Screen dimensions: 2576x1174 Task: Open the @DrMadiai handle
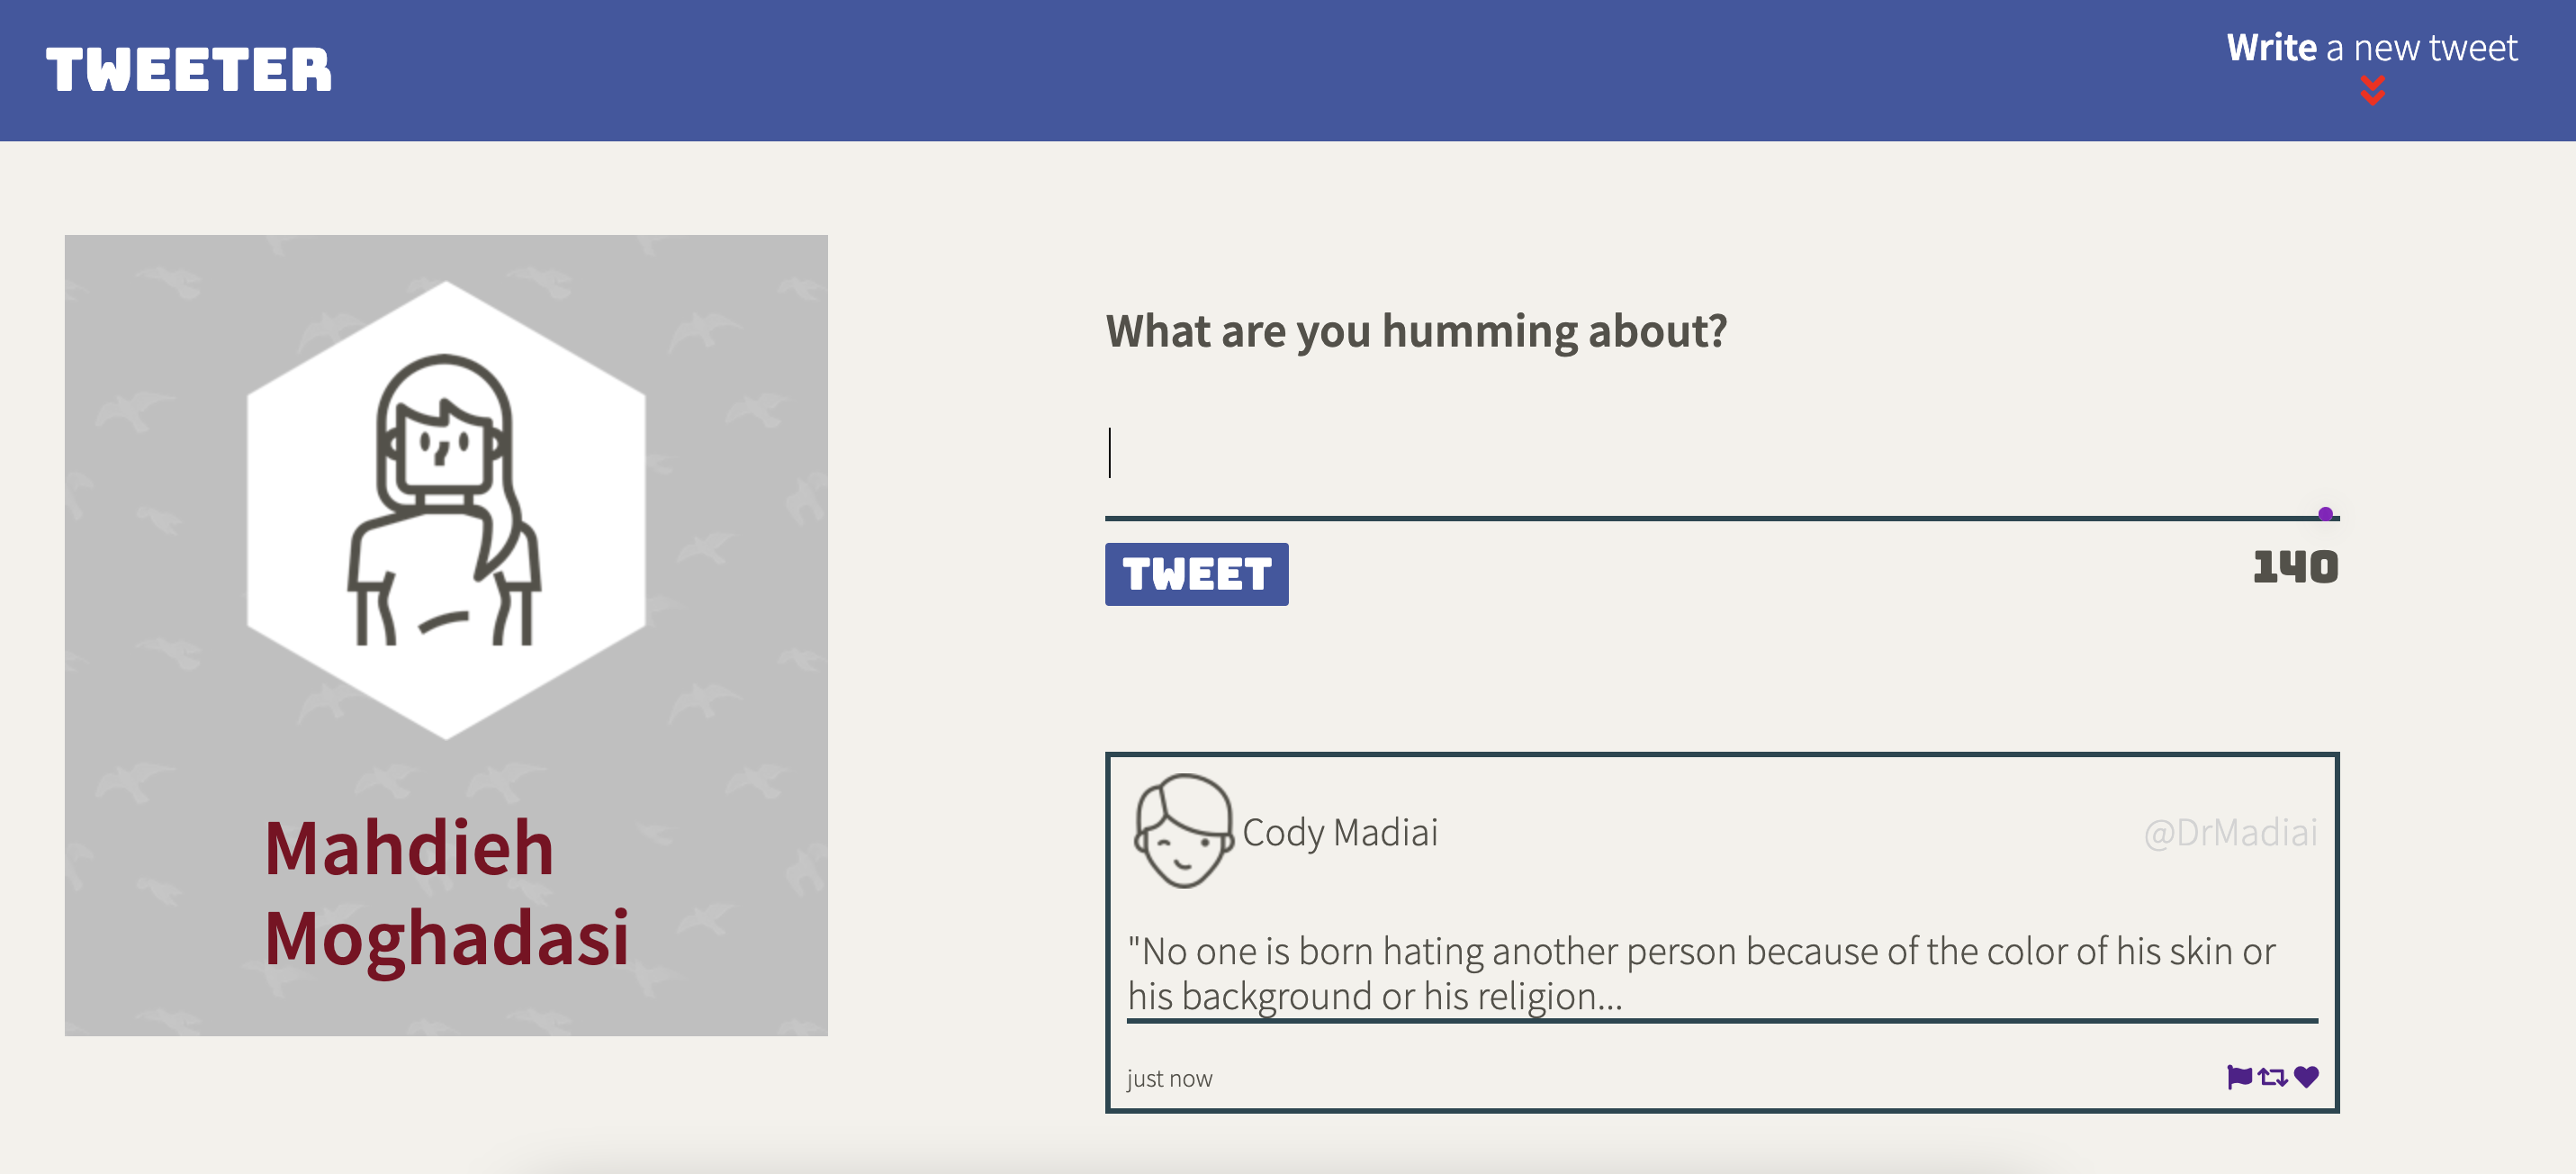[2230, 832]
